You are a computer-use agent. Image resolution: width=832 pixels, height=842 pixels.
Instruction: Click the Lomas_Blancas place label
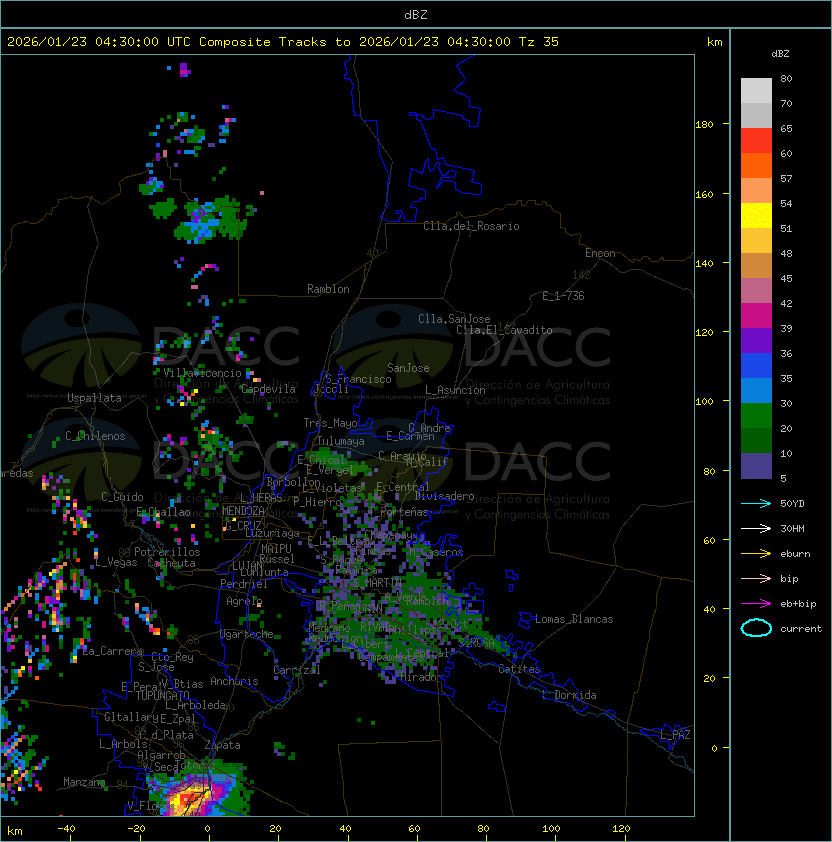tap(574, 619)
